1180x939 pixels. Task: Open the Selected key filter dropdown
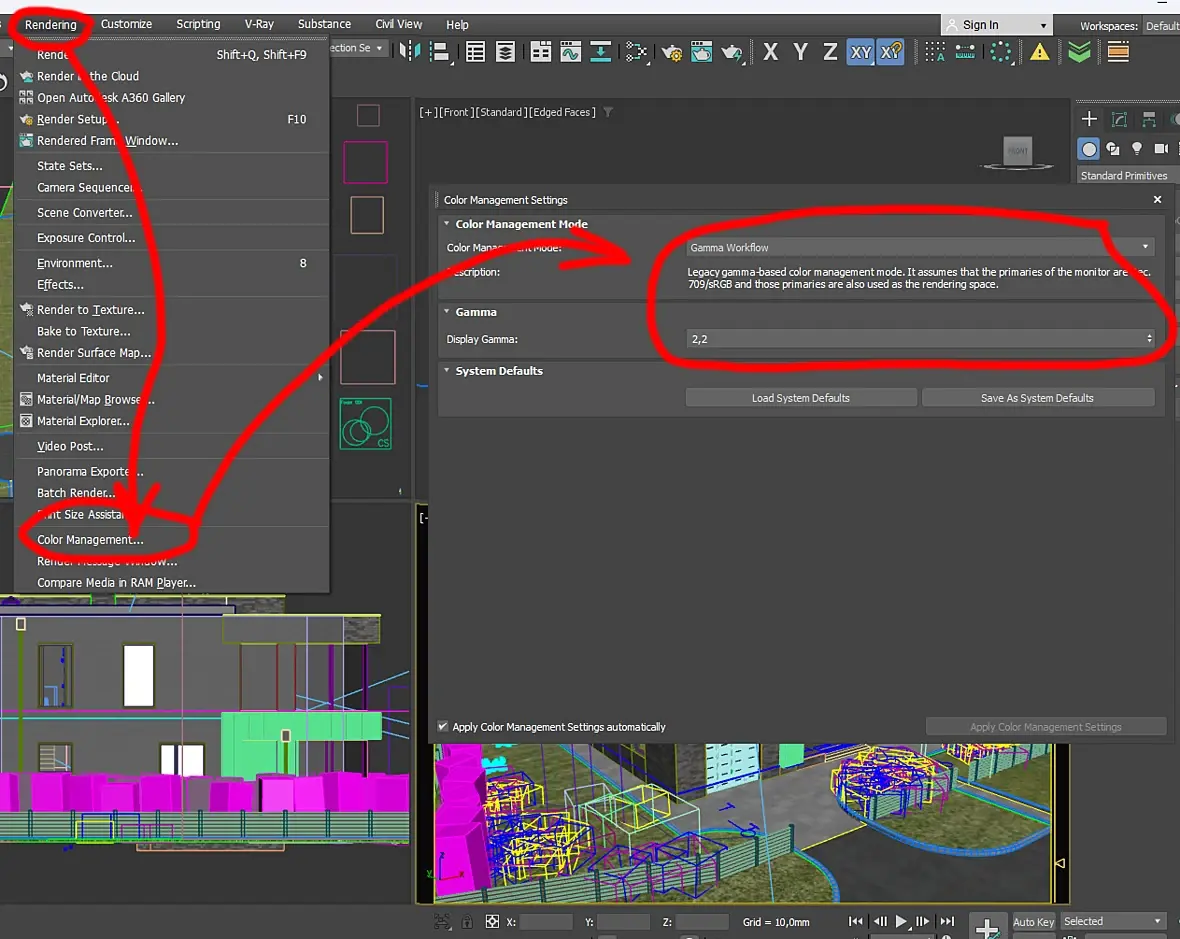pos(1112,921)
